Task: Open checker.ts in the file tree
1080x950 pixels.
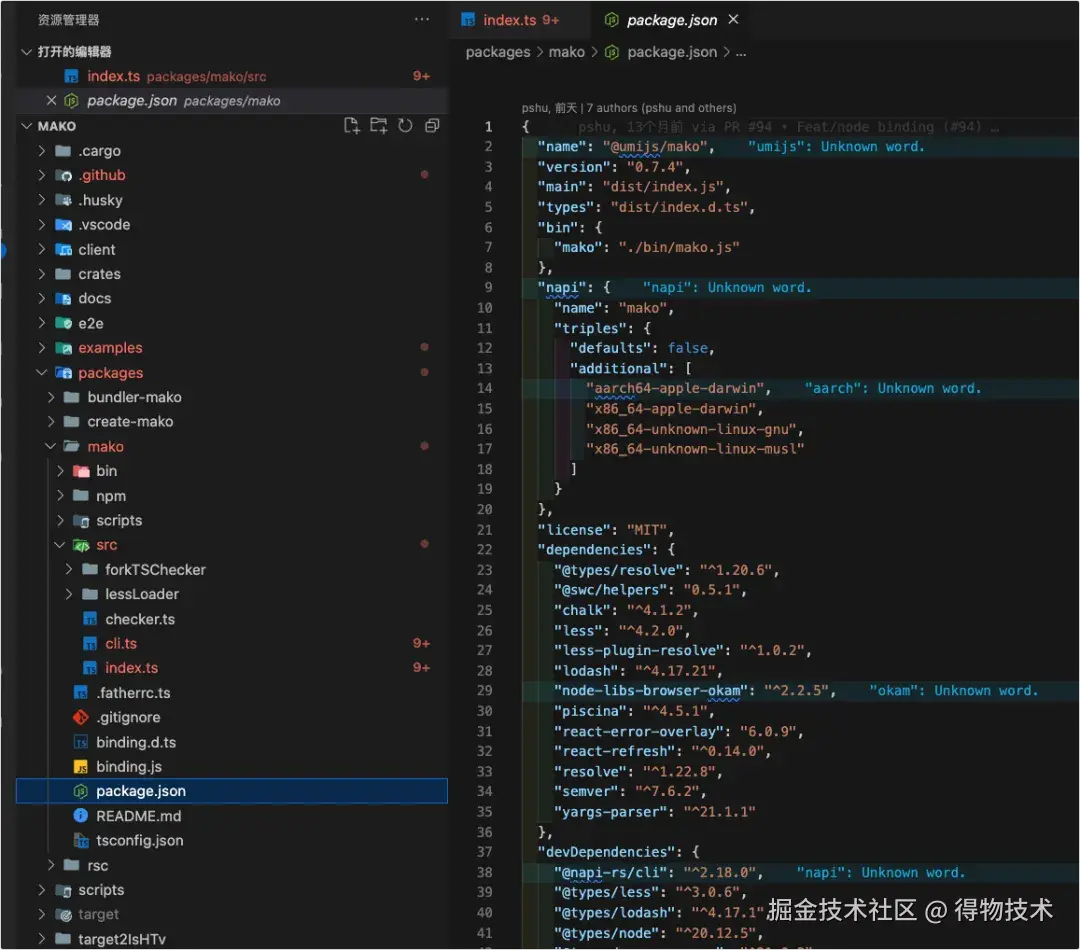Action: [x=140, y=619]
